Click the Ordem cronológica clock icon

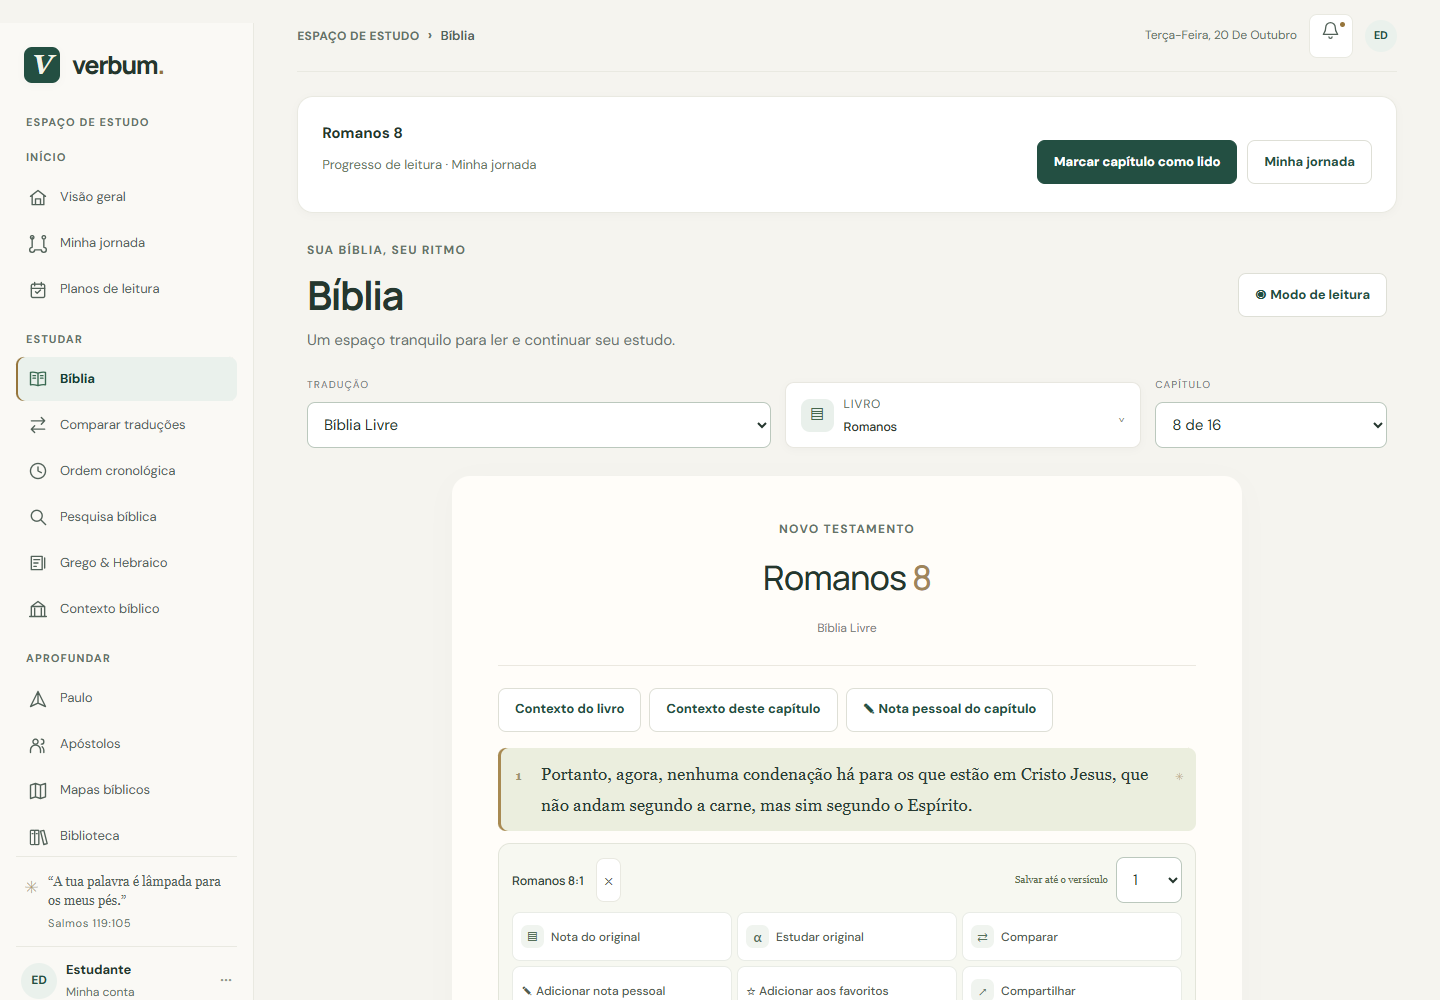[38, 471]
